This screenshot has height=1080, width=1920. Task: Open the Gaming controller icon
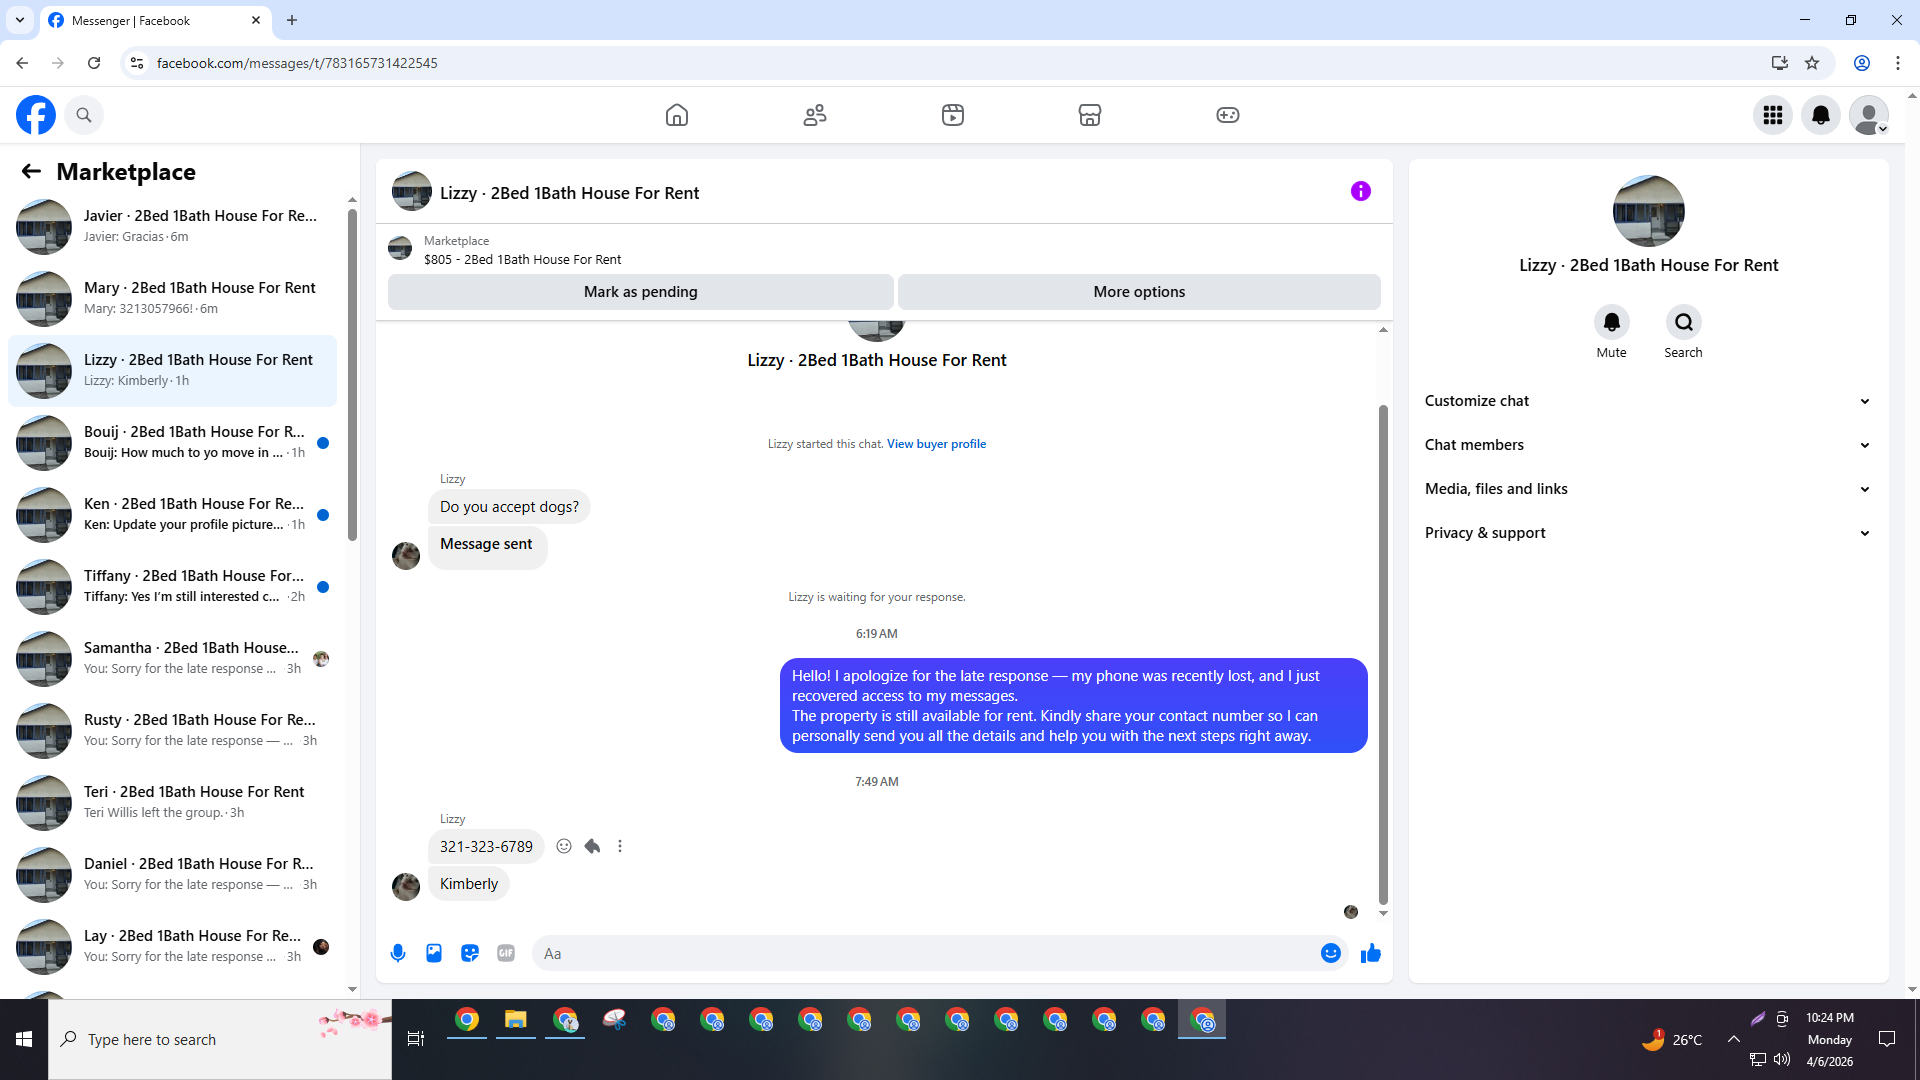tap(1228, 115)
